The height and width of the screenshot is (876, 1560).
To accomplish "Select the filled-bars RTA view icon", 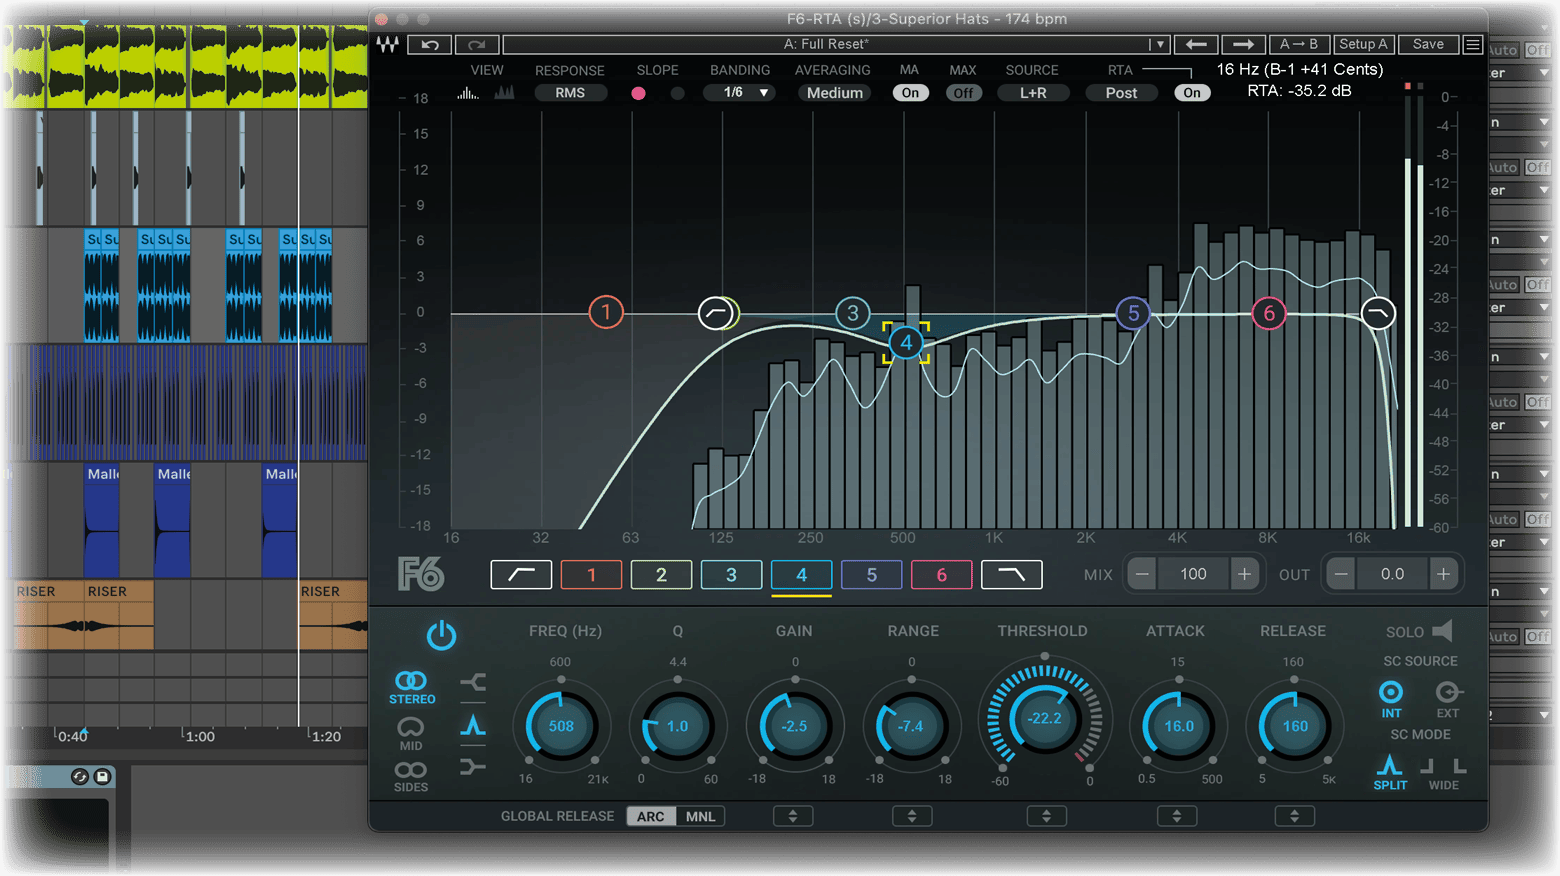I will point(504,93).
